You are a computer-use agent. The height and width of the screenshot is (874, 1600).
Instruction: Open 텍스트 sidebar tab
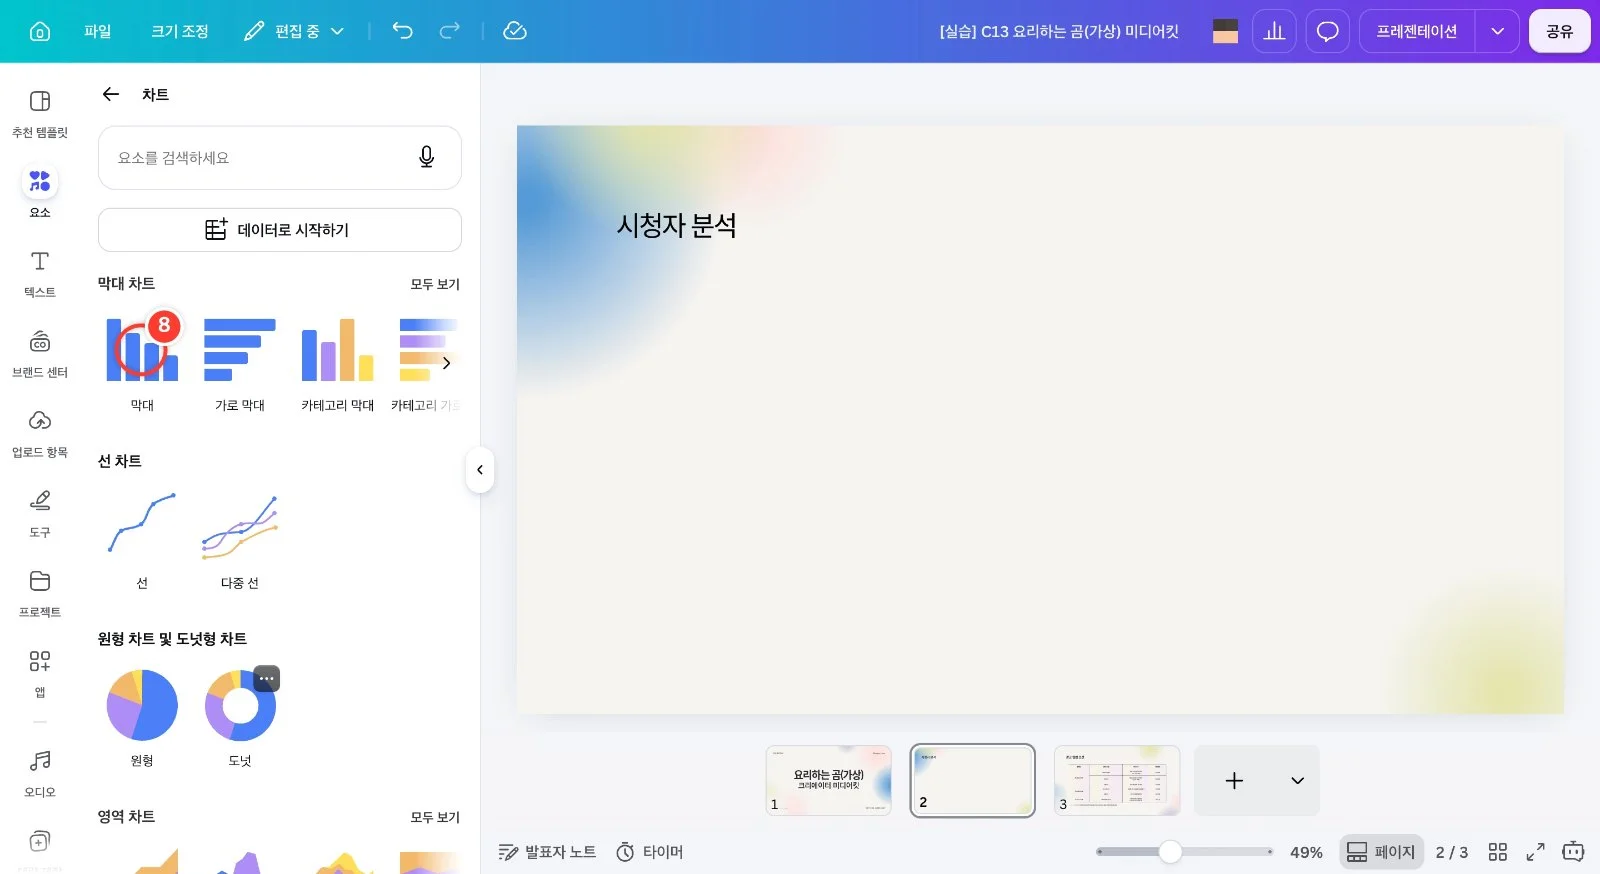pos(40,274)
